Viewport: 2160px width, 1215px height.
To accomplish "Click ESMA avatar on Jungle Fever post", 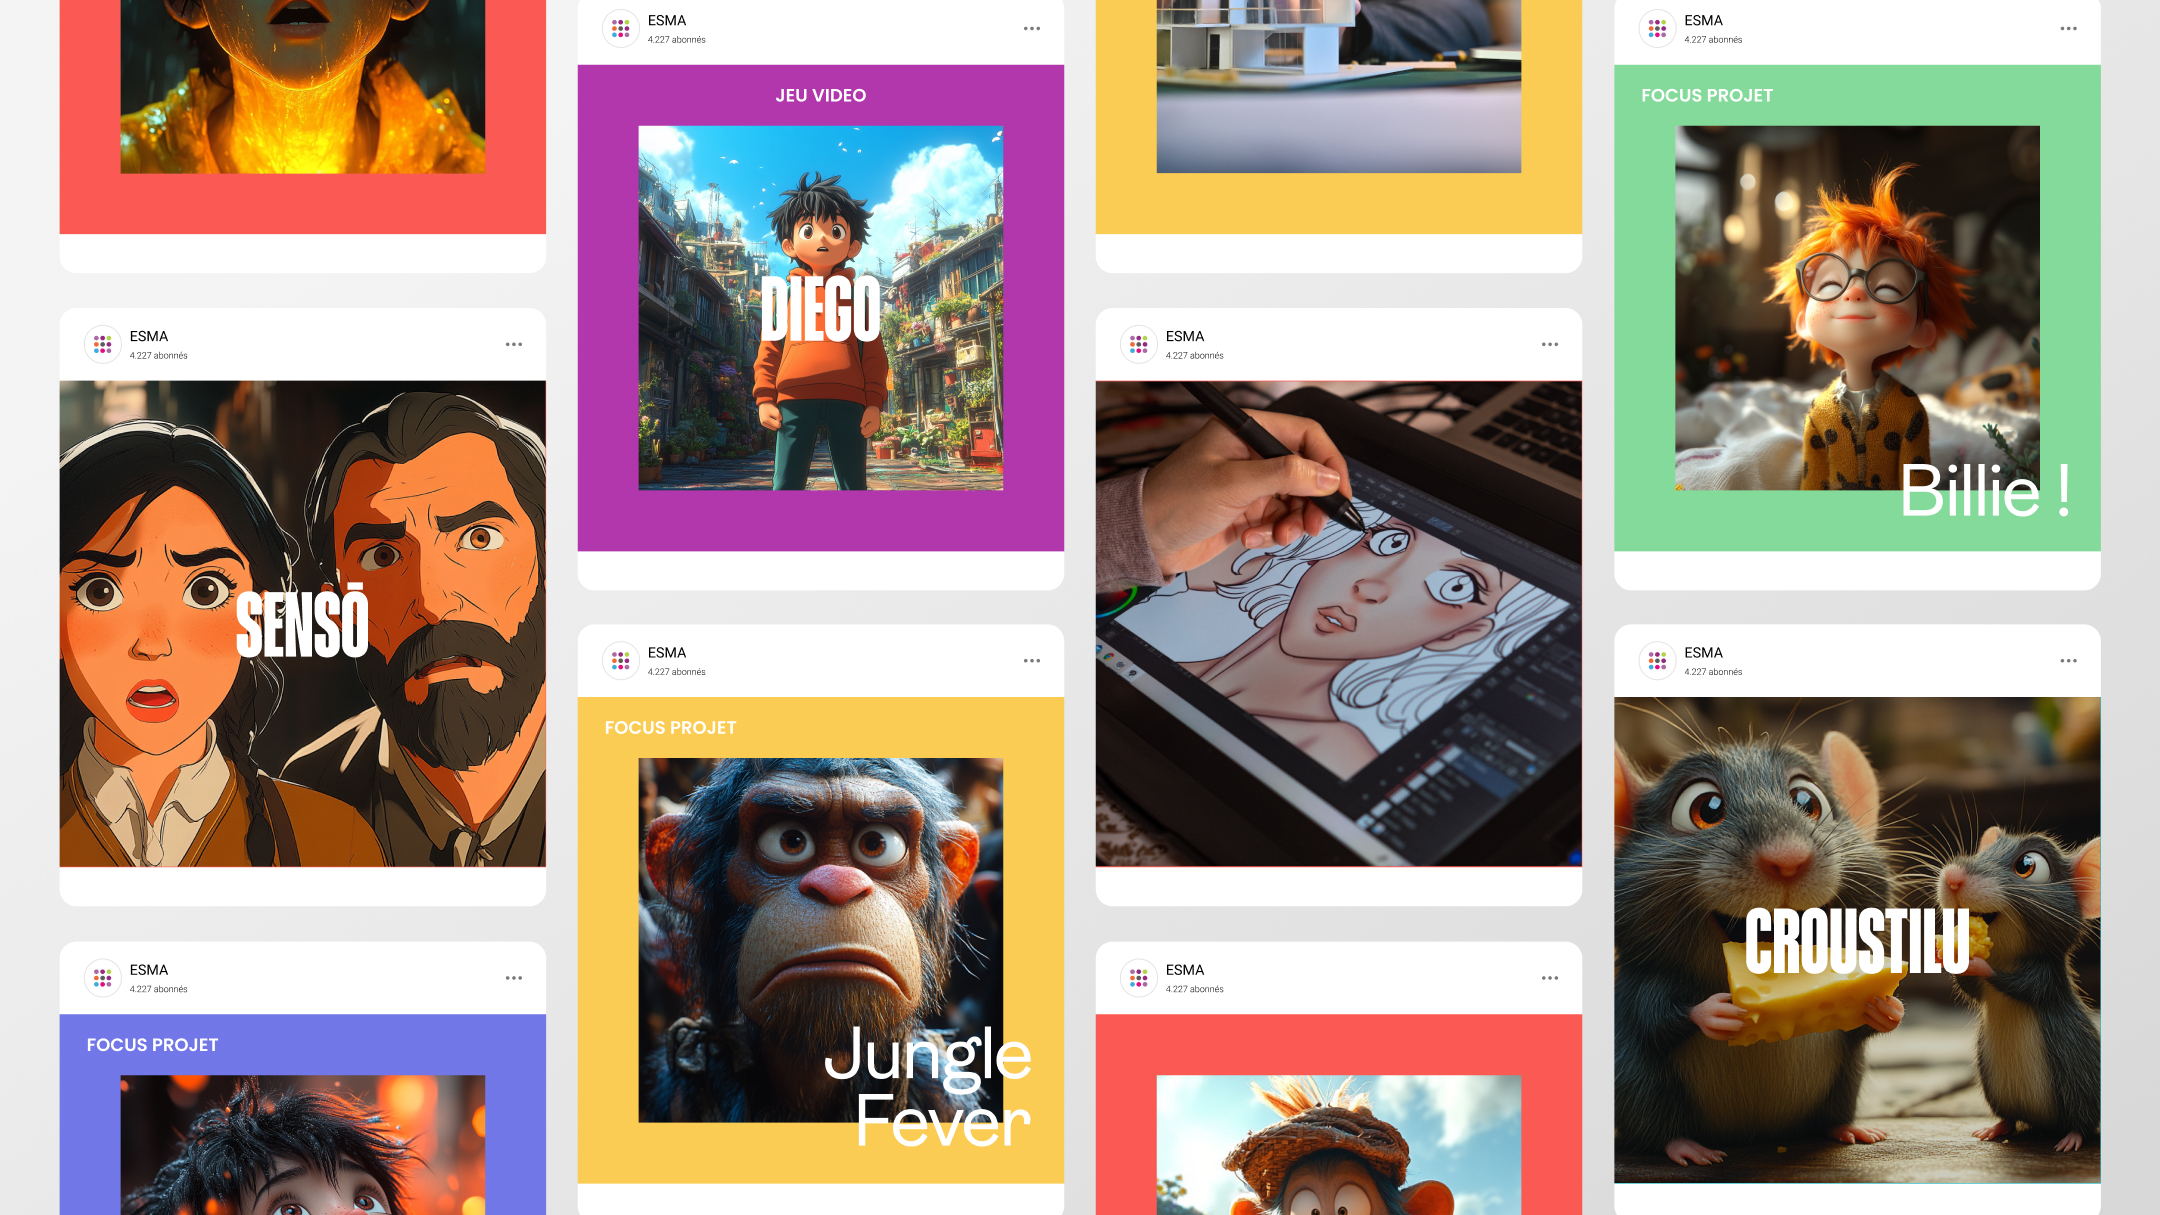I will (x=620, y=661).
